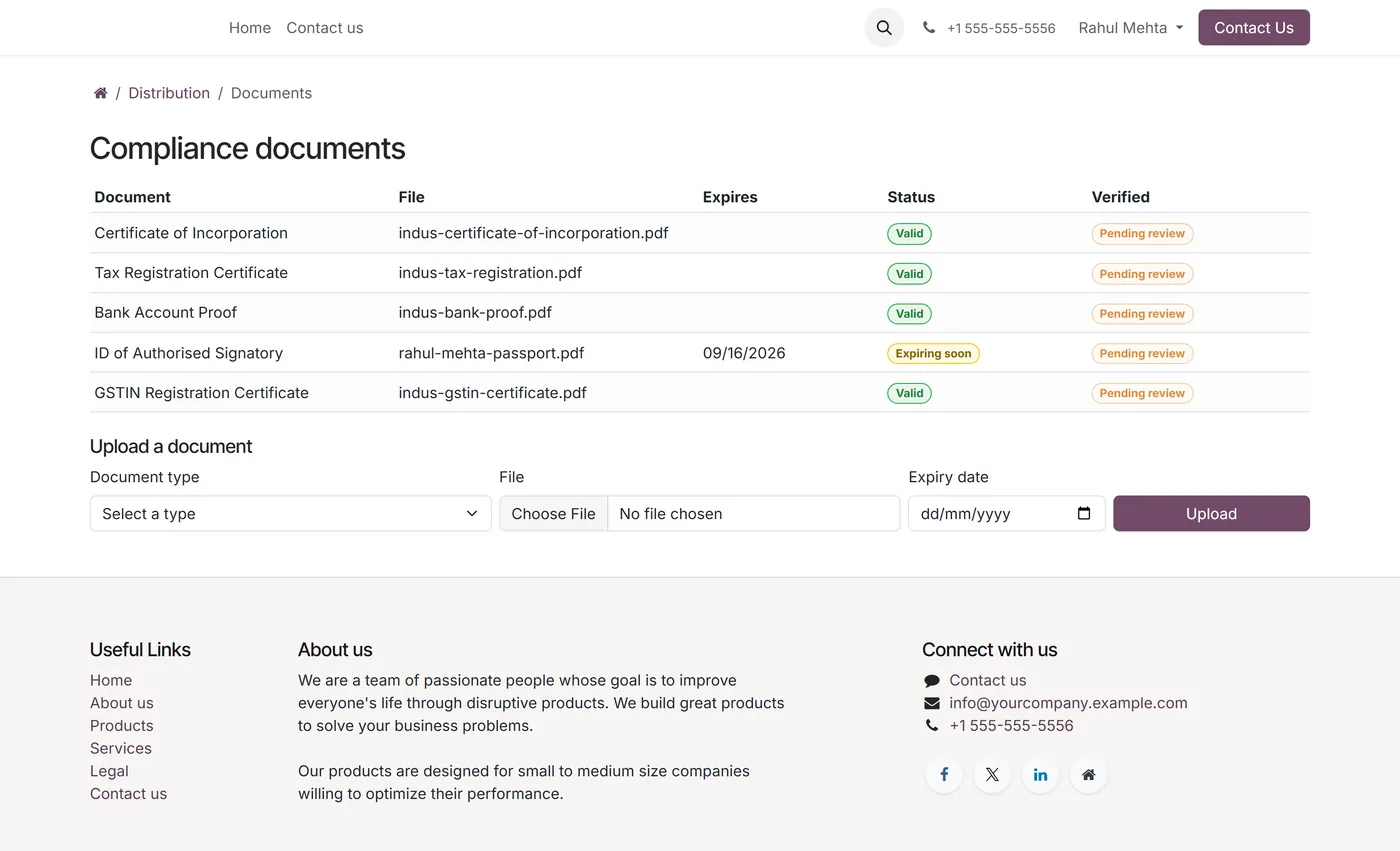Click the chat bubble icon in footer
This screenshot has height=851, width=1400.
932,681
